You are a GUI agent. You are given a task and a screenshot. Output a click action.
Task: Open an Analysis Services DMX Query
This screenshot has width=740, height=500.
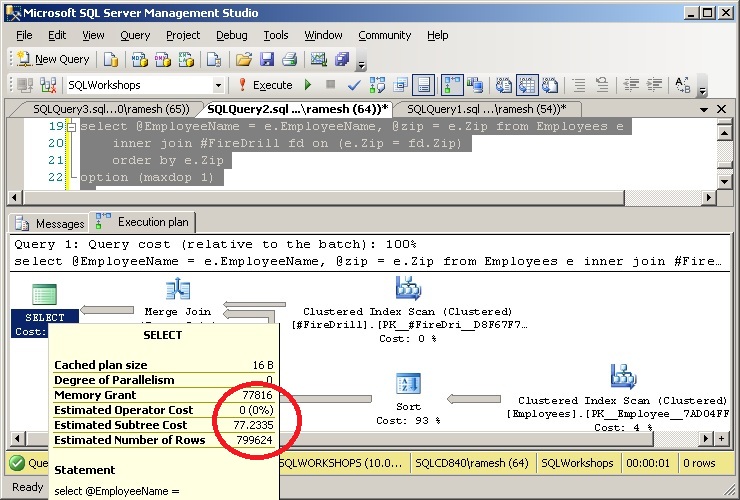pos(163,59)
